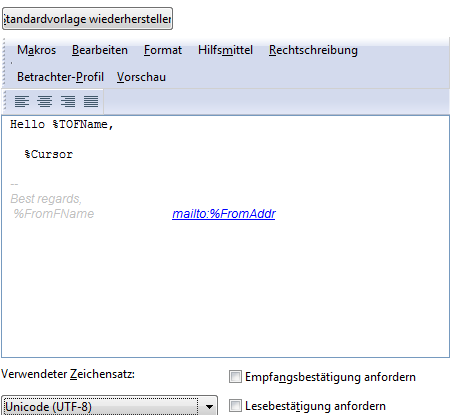Place cursor at the %Cursor macro line
The width and height of the screenshot is (452, 415).
[49, 154]
